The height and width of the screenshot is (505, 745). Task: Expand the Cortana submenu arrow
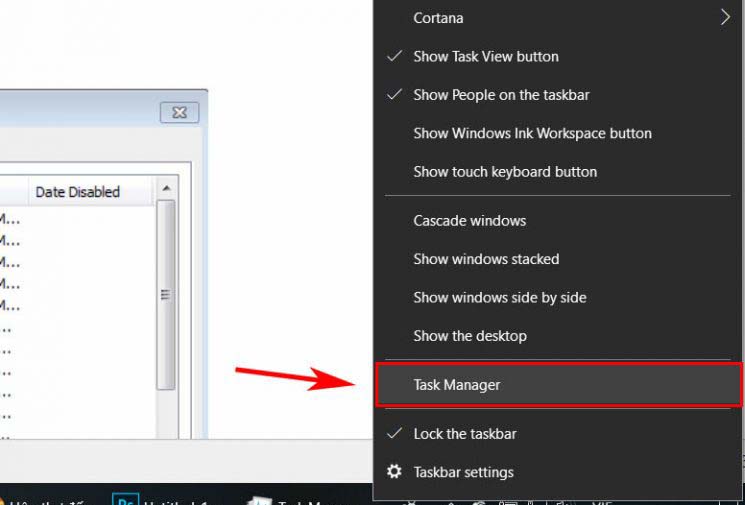pyautogui.click(x=725, y=18)
